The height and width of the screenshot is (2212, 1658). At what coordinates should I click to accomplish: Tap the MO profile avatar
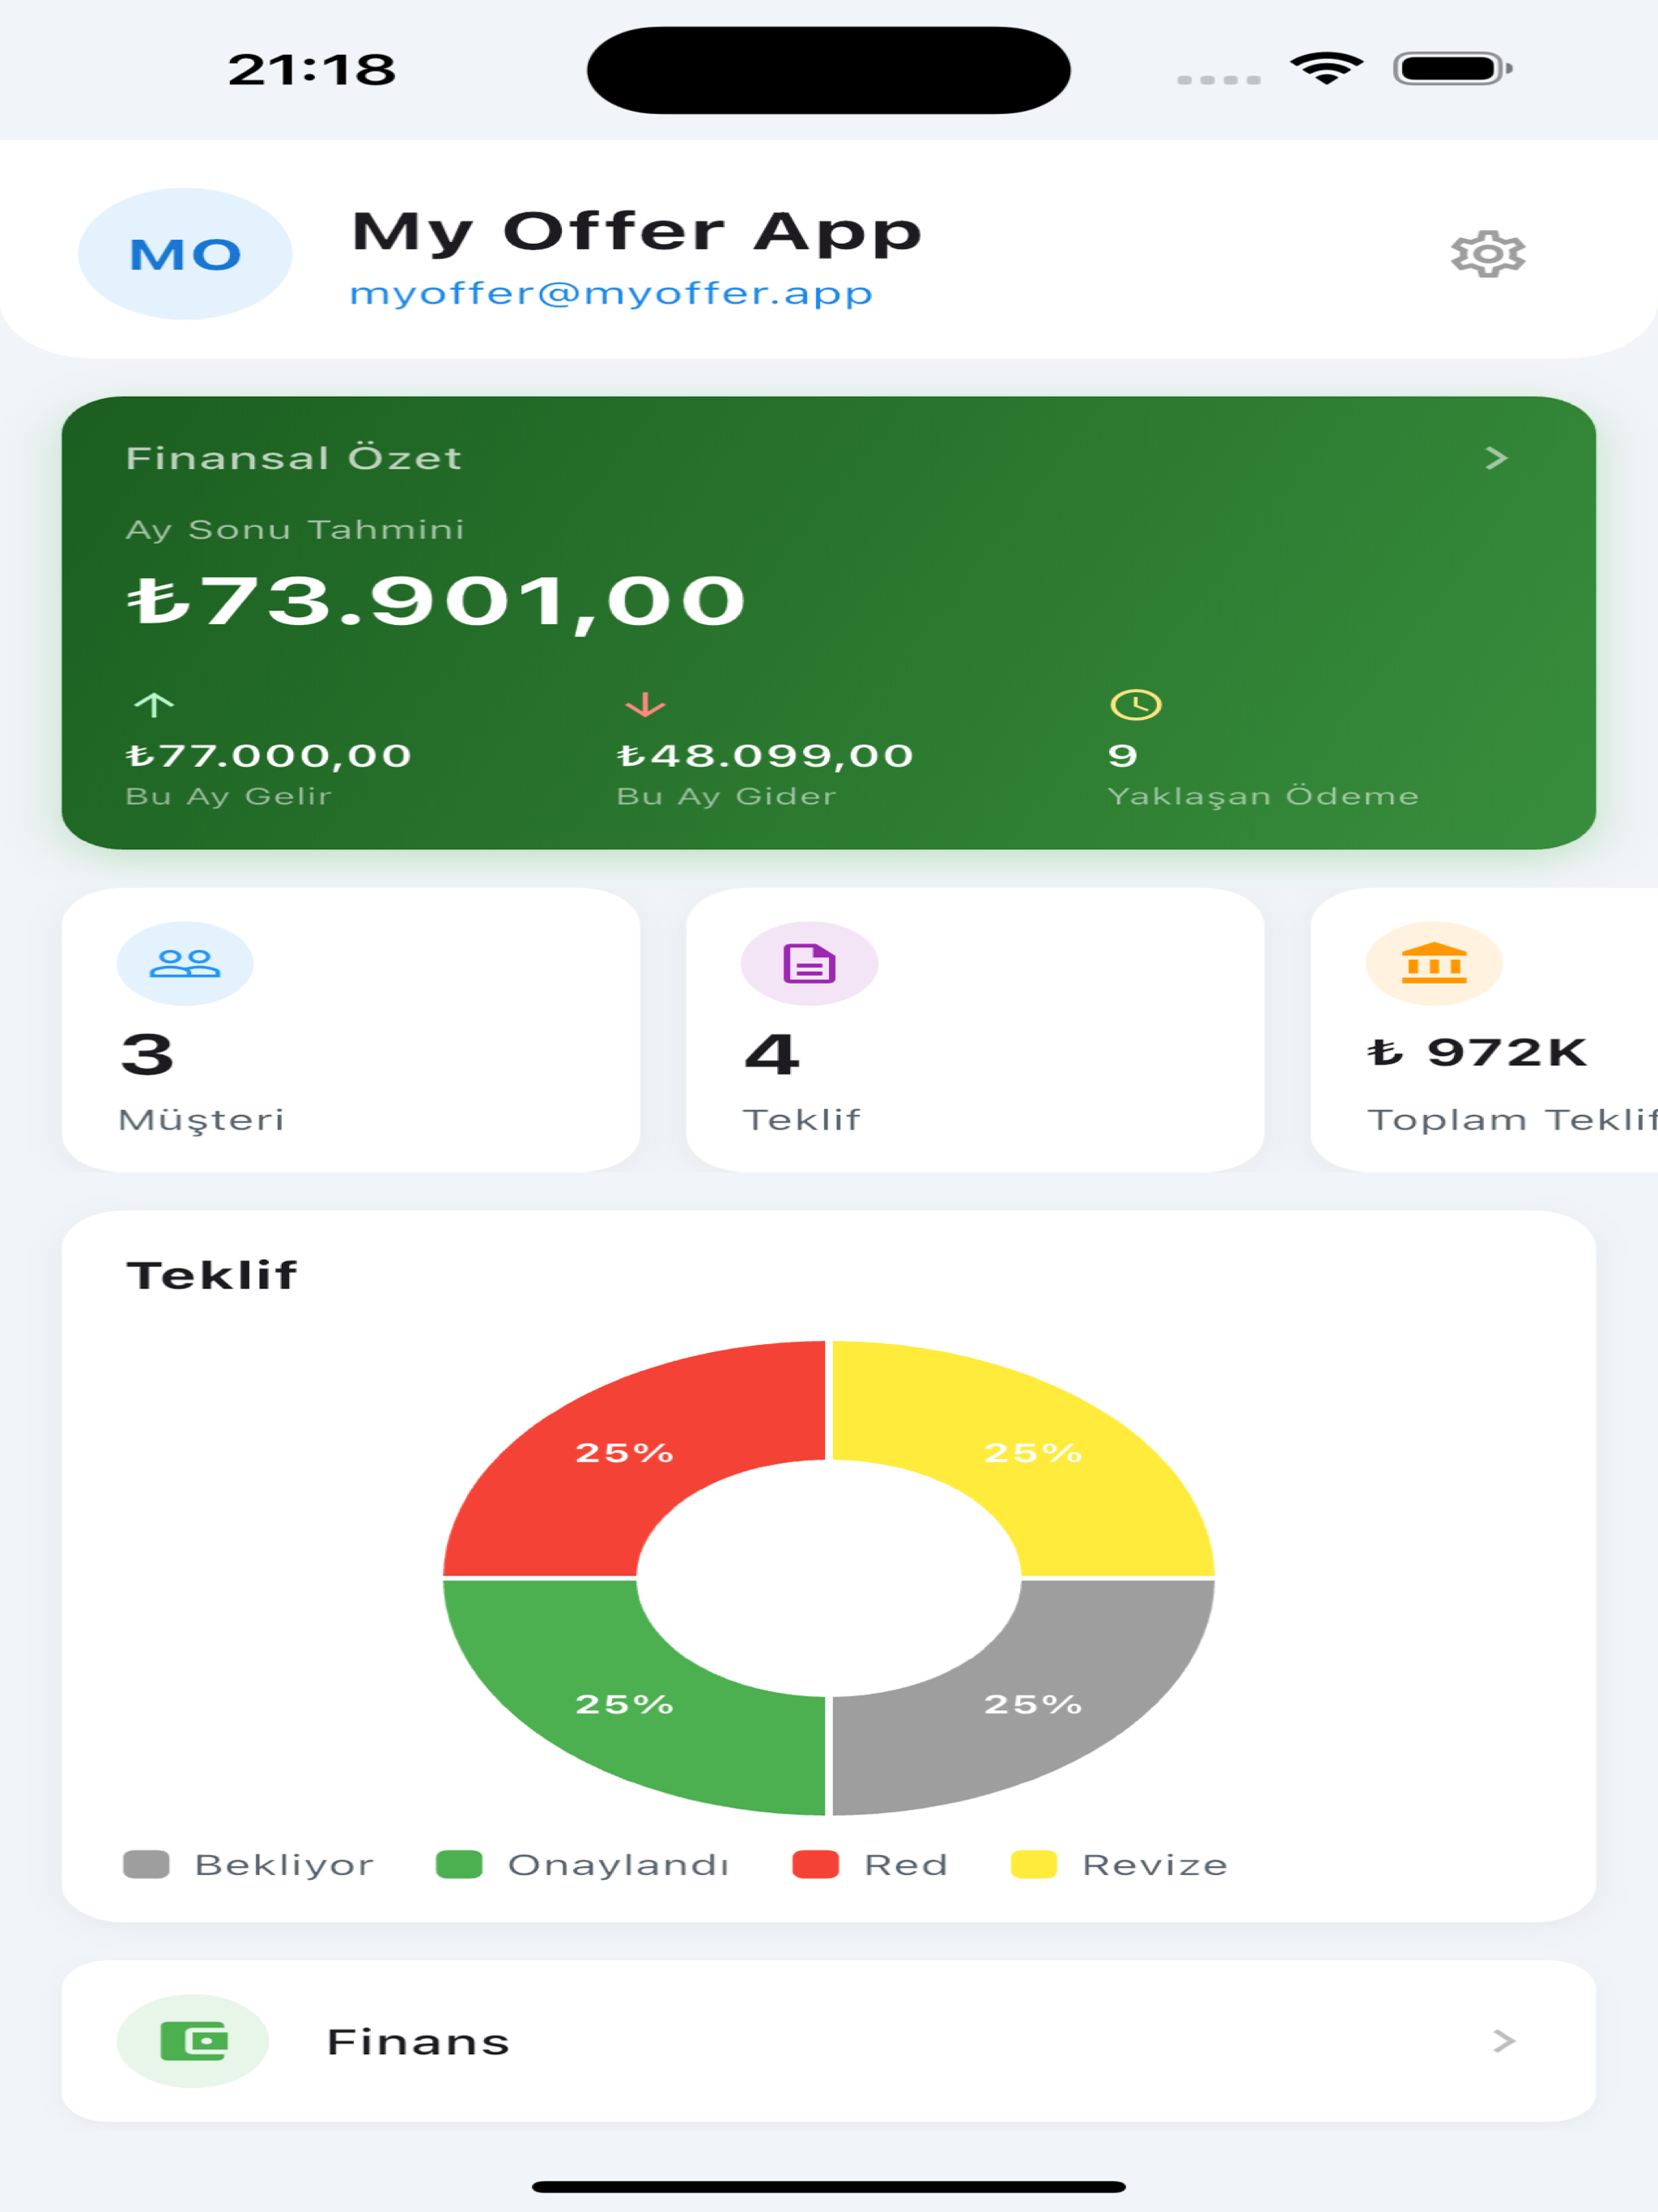(185, 254)
